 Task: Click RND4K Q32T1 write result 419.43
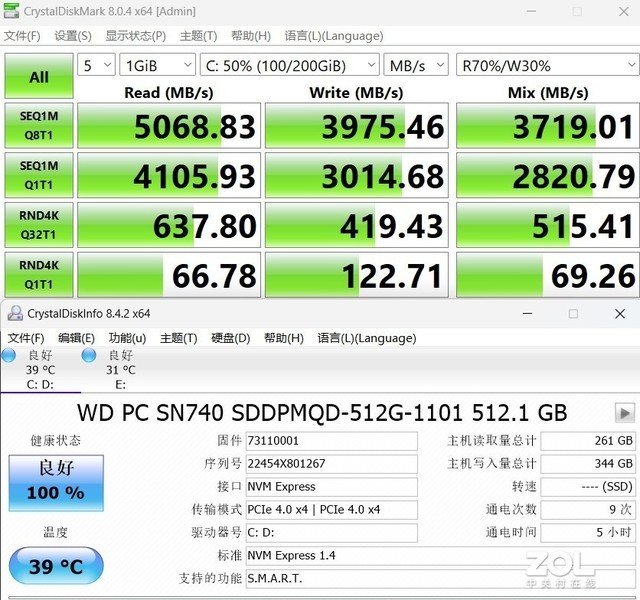pos(357,225)
